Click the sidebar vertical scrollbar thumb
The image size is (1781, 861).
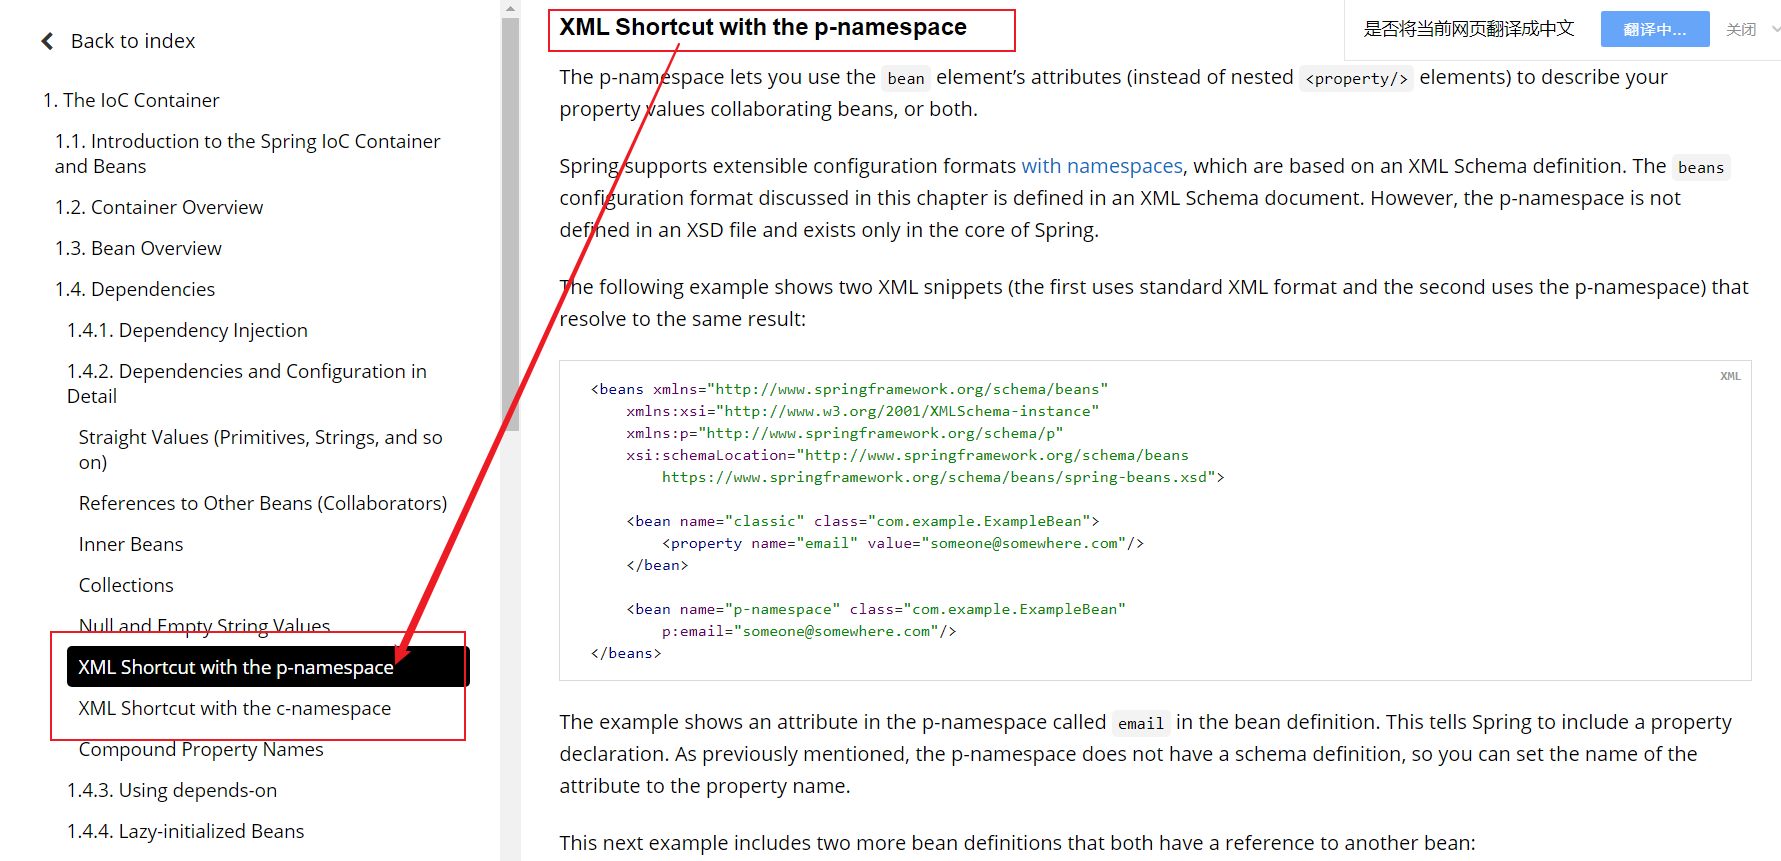pyautogui.click(x=511, y=220)
